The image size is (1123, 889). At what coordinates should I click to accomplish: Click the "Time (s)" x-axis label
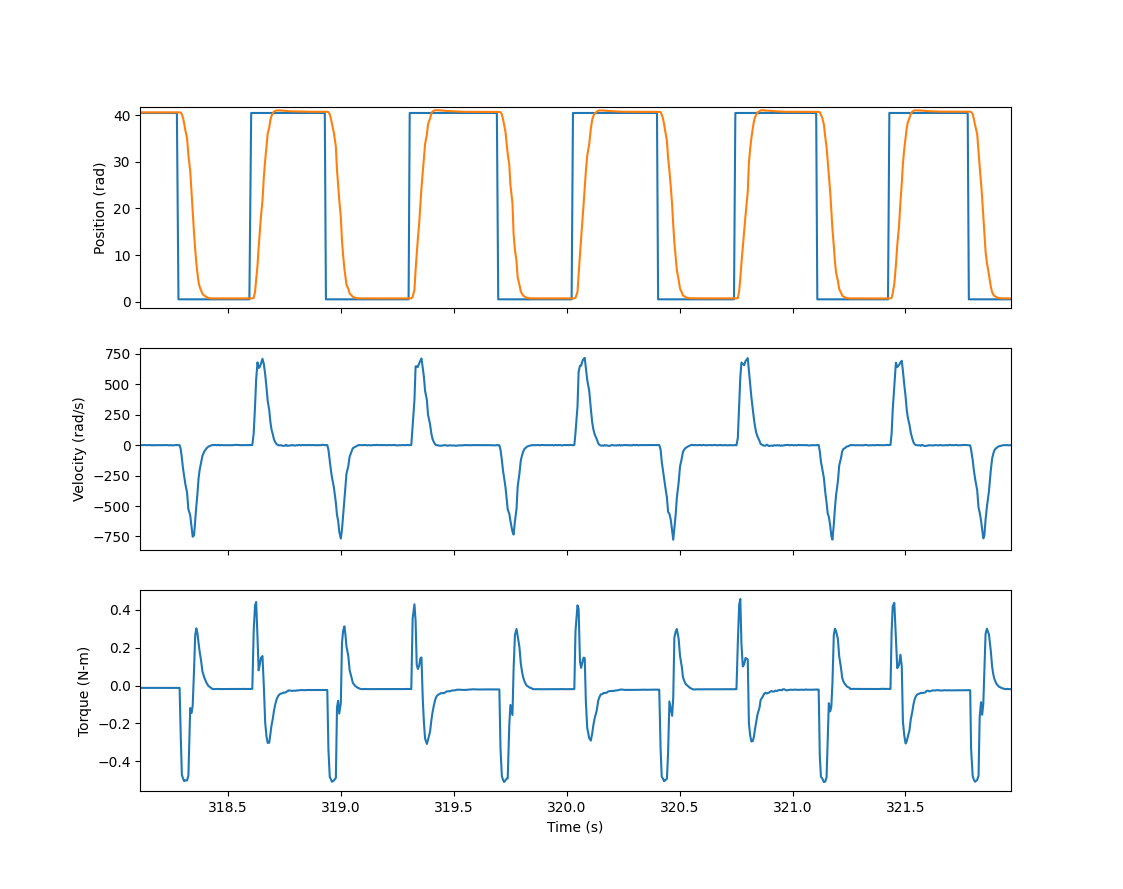pos(574,828)
